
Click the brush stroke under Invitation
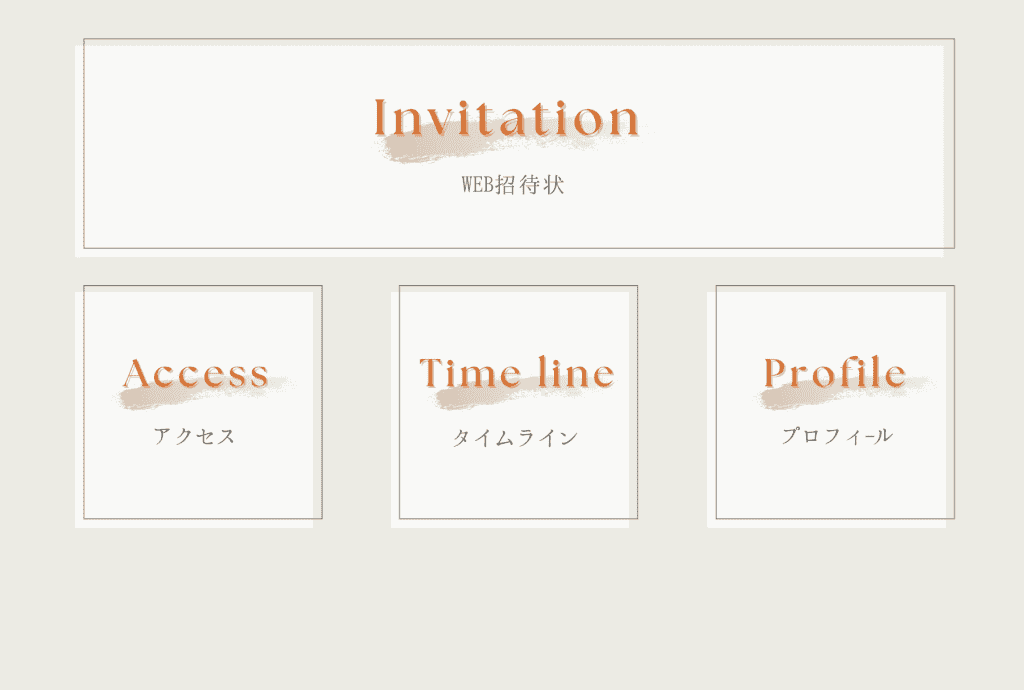point(430,150)
